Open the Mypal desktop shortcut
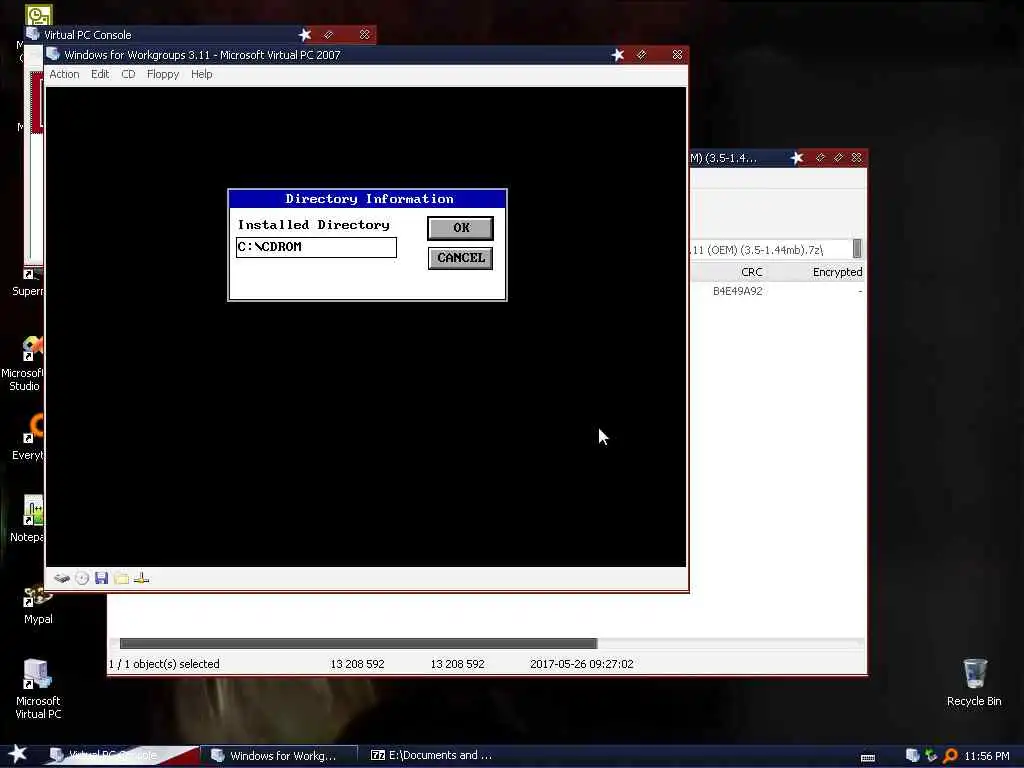The image size is (1024, 768). point(38,605)
